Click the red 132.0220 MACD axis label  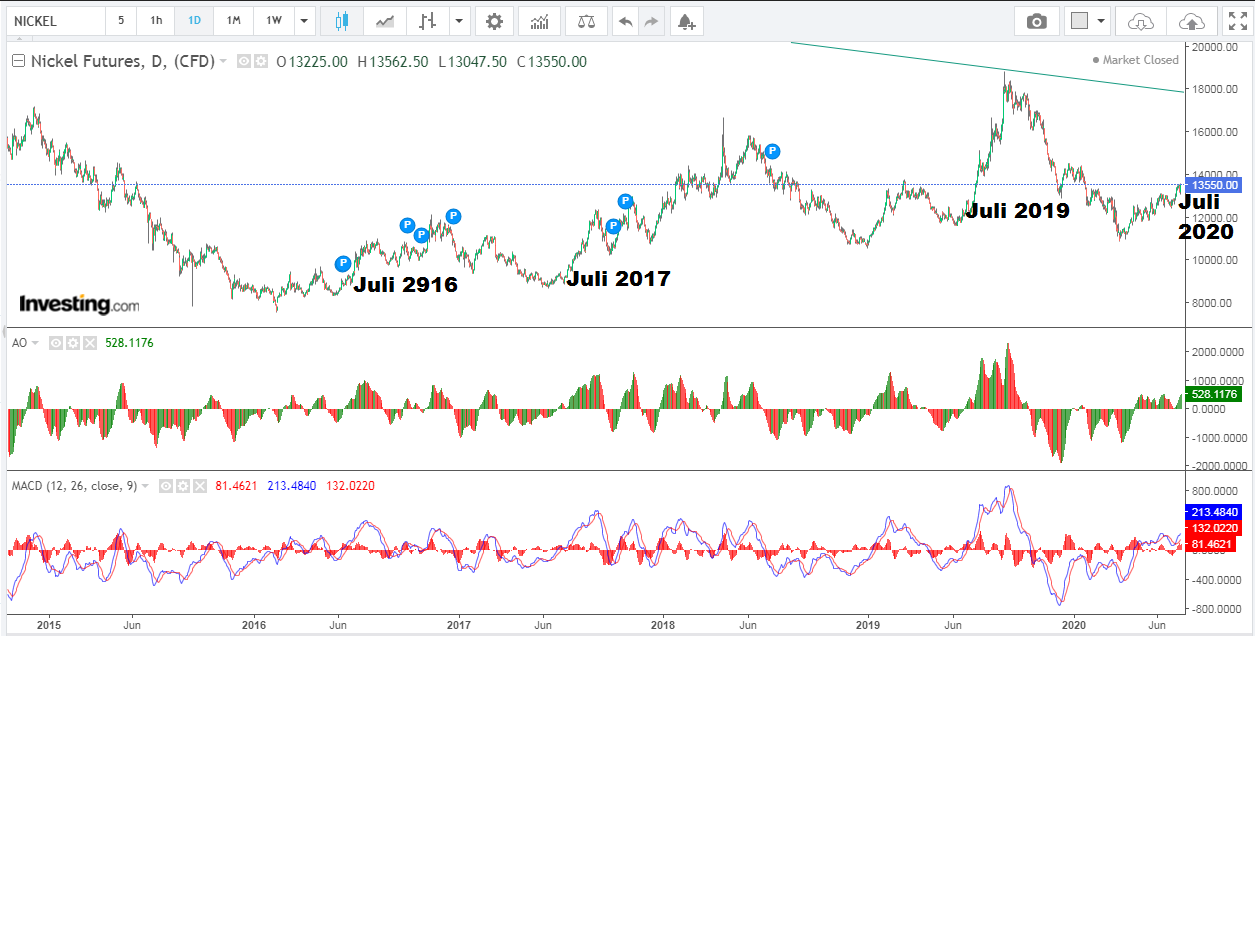point(1212,528)
